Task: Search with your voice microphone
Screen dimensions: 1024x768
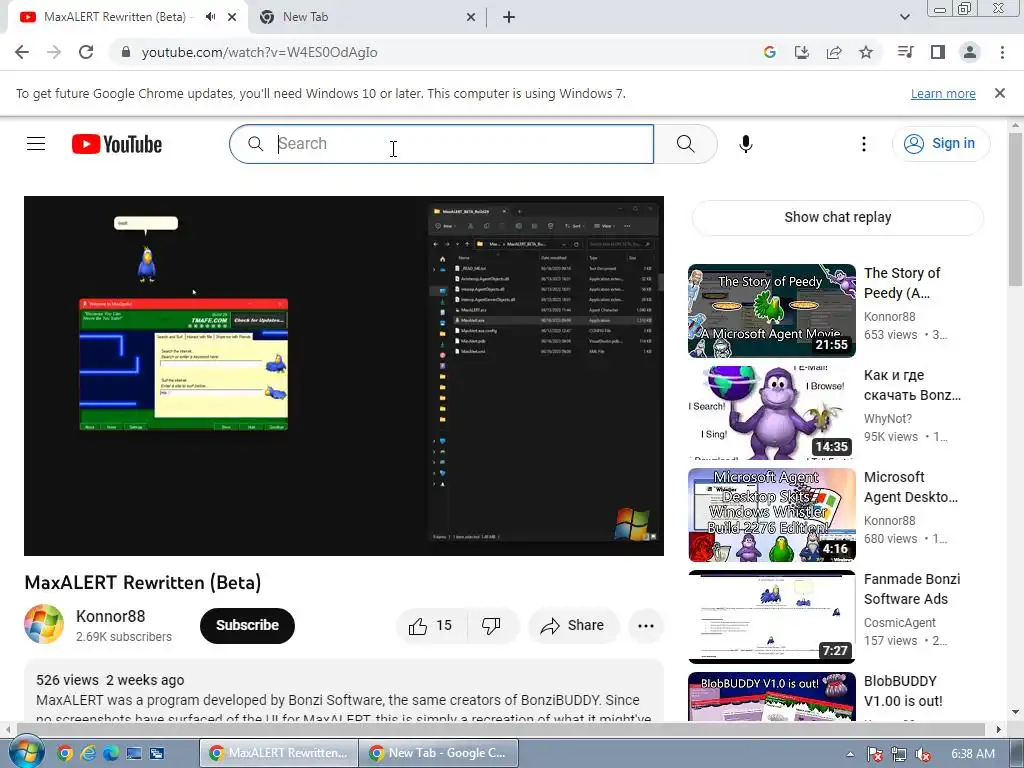Action: tap(746, 144)
